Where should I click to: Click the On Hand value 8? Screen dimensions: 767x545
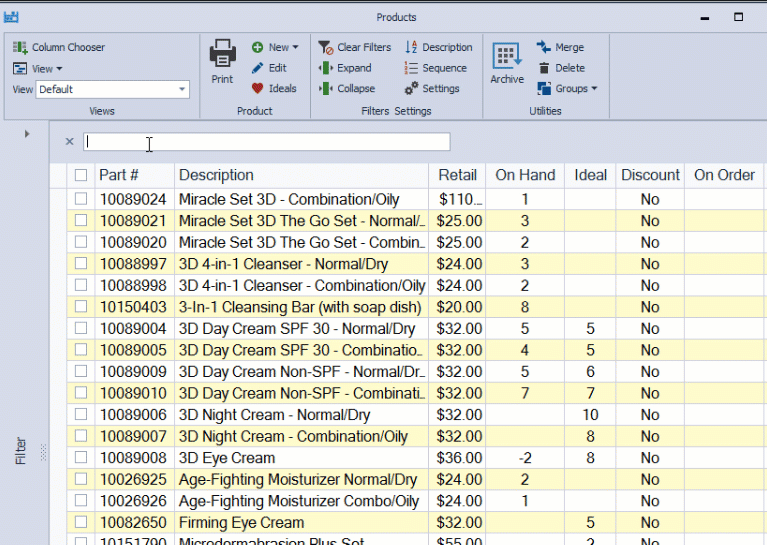pyautogui.click(x=525, y=307)
